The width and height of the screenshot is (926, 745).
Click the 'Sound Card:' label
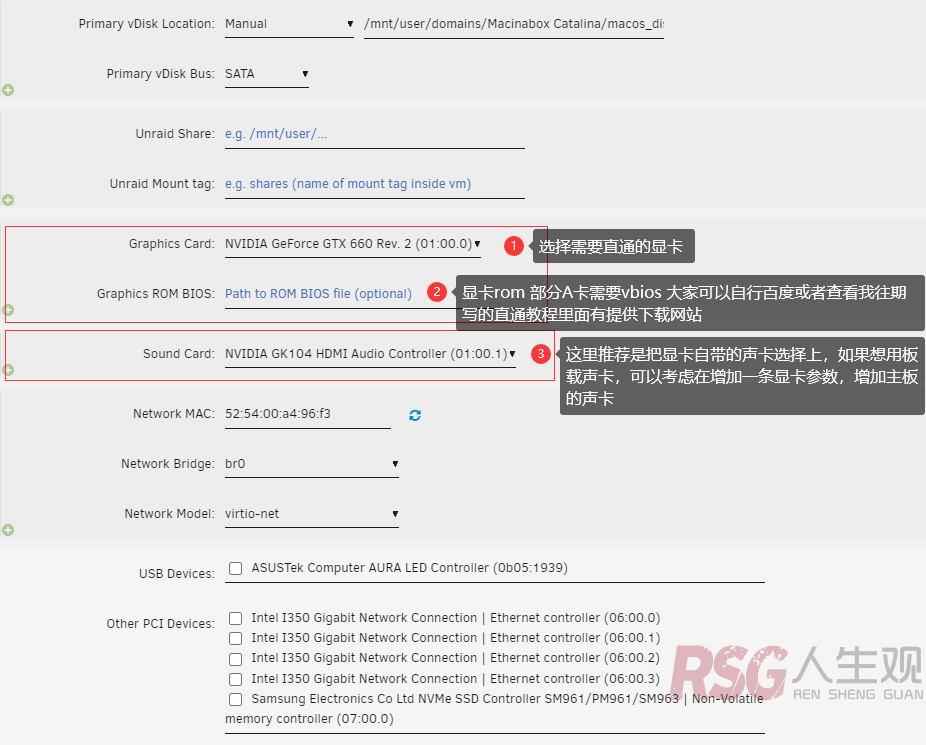pos(179,354)
